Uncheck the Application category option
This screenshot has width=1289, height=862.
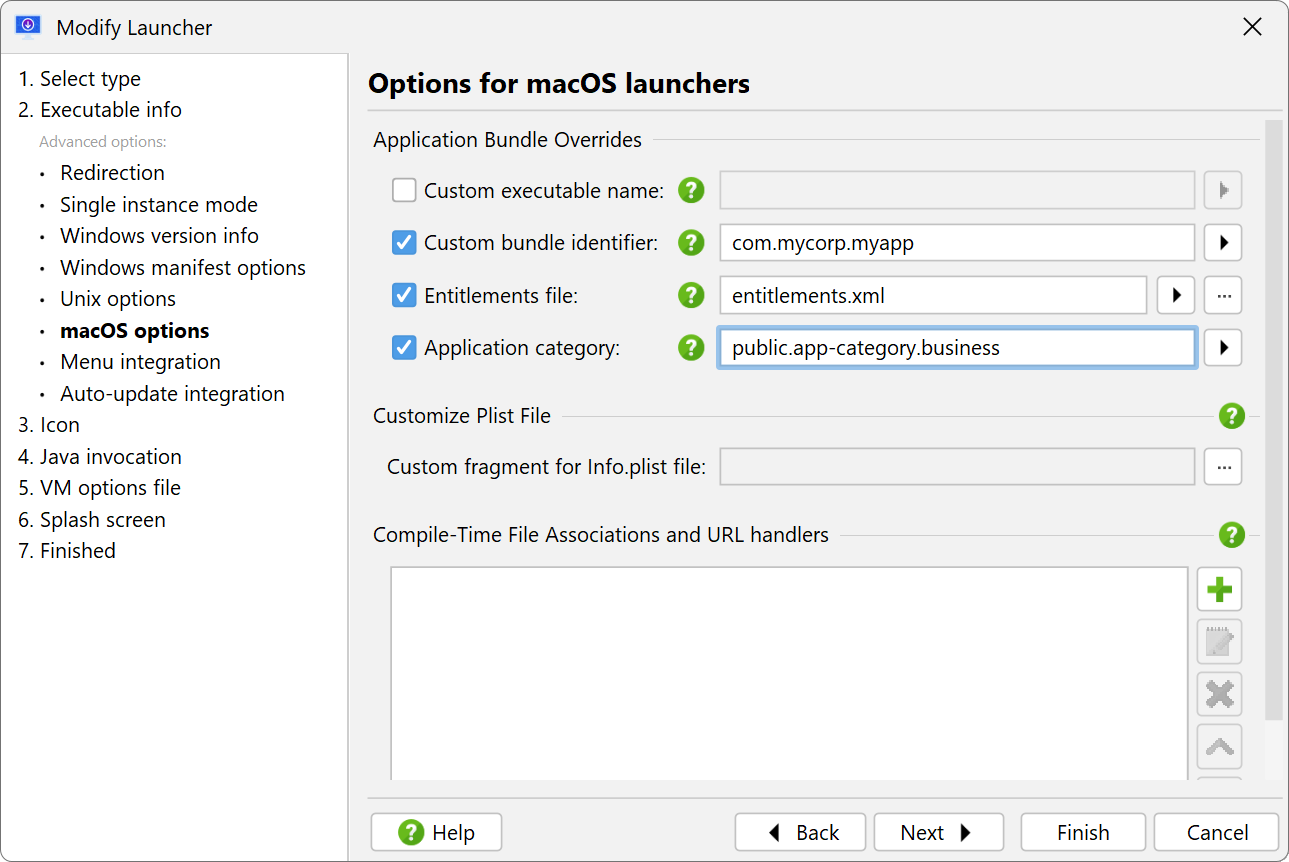tap(404, 347)
